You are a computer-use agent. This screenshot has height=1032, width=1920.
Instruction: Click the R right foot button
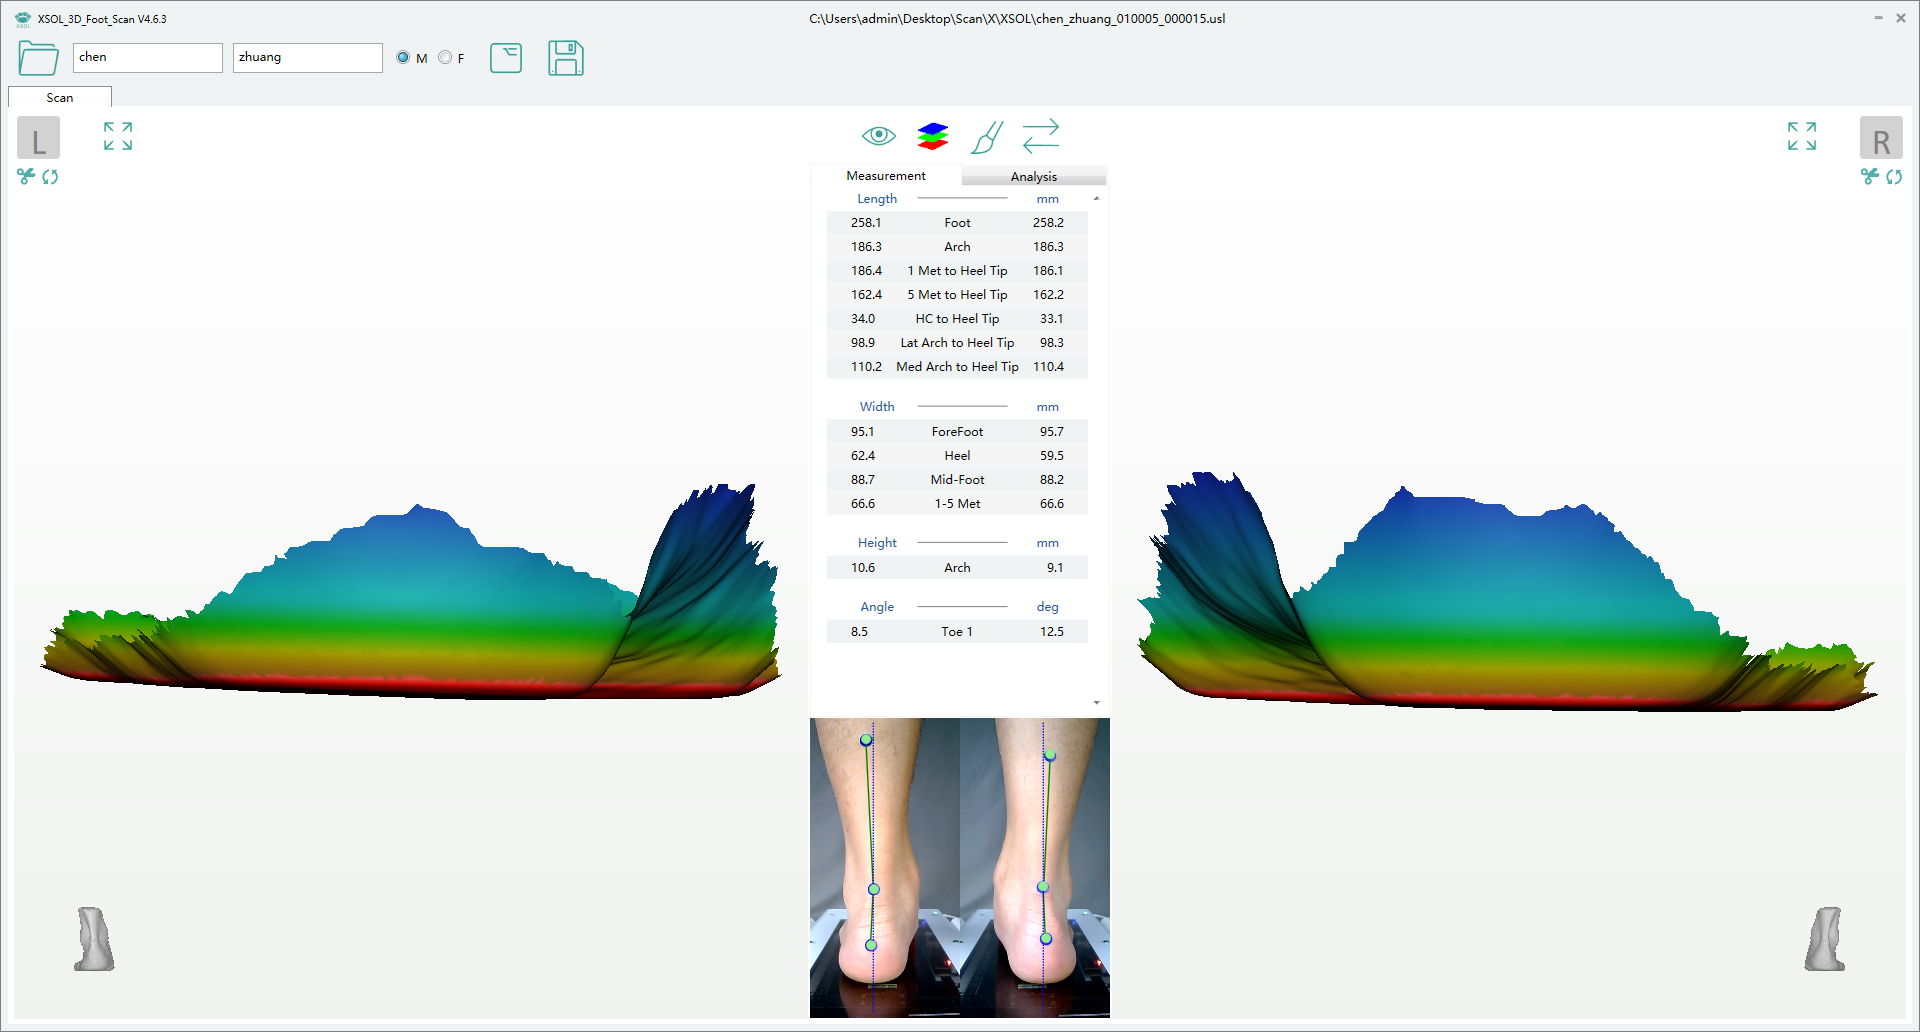(1880, 139)
